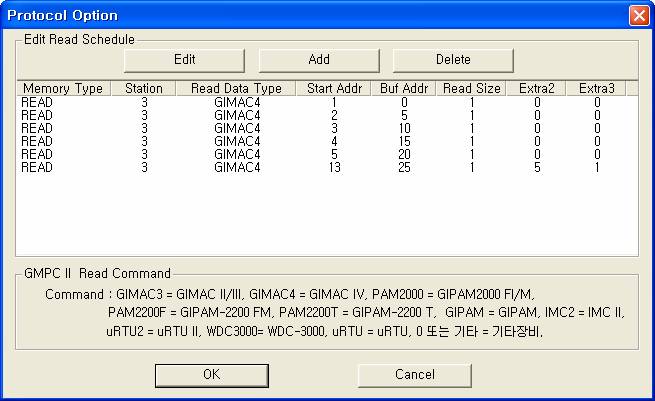Click the Read Size column header
Screen dimensions: 655x401
472,89
